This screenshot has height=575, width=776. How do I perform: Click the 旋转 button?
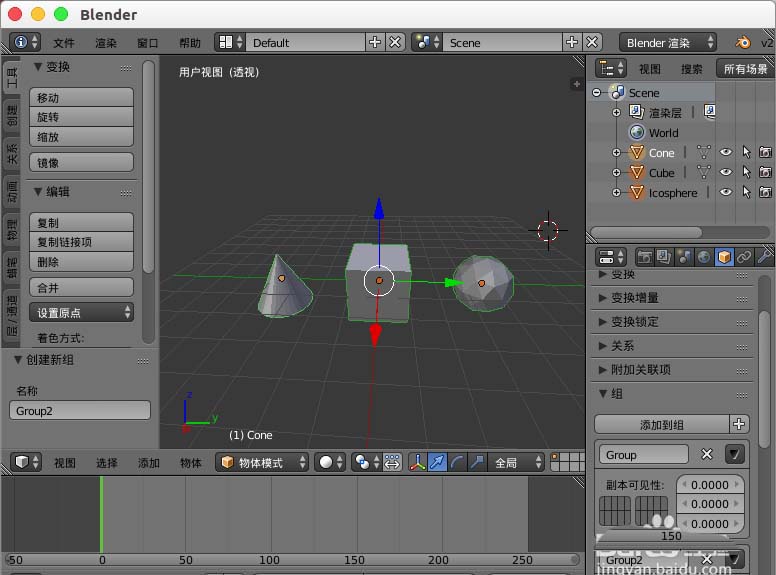(81, 117)
